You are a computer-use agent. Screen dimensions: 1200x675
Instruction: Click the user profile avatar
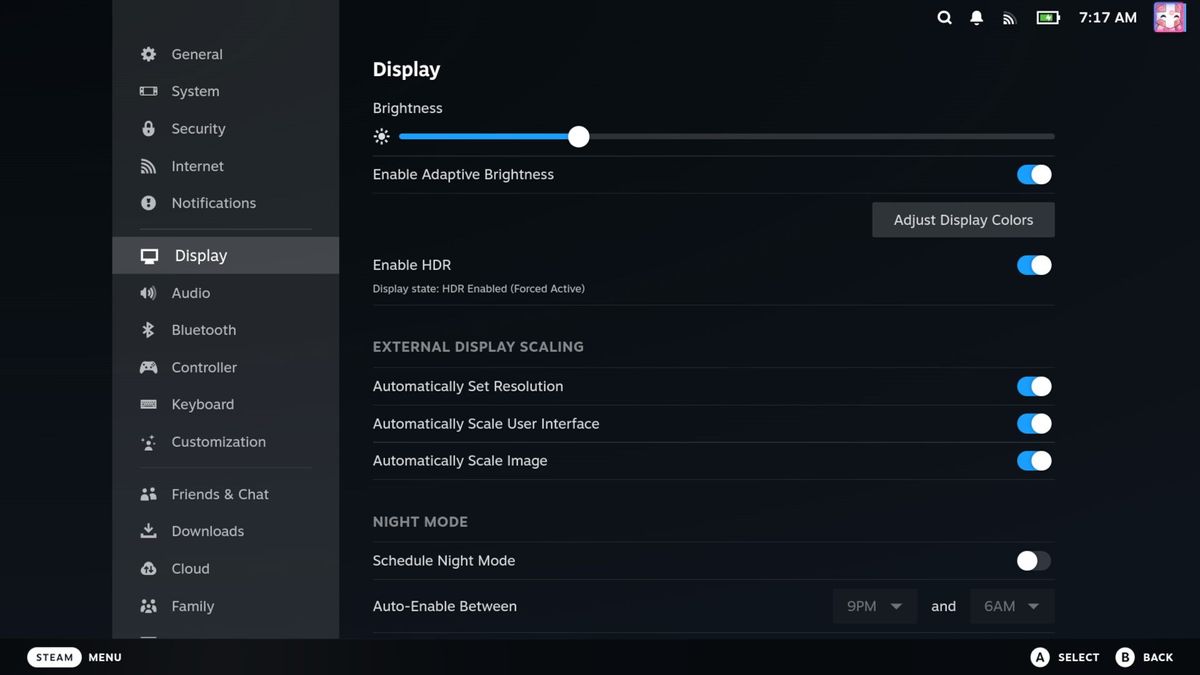1169,17
